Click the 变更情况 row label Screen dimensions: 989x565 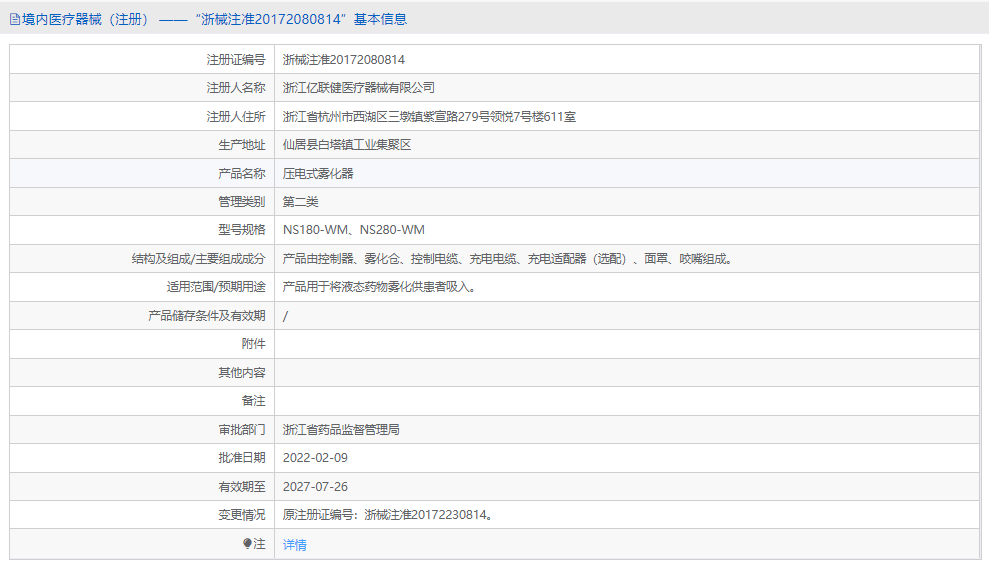[242, 515]
